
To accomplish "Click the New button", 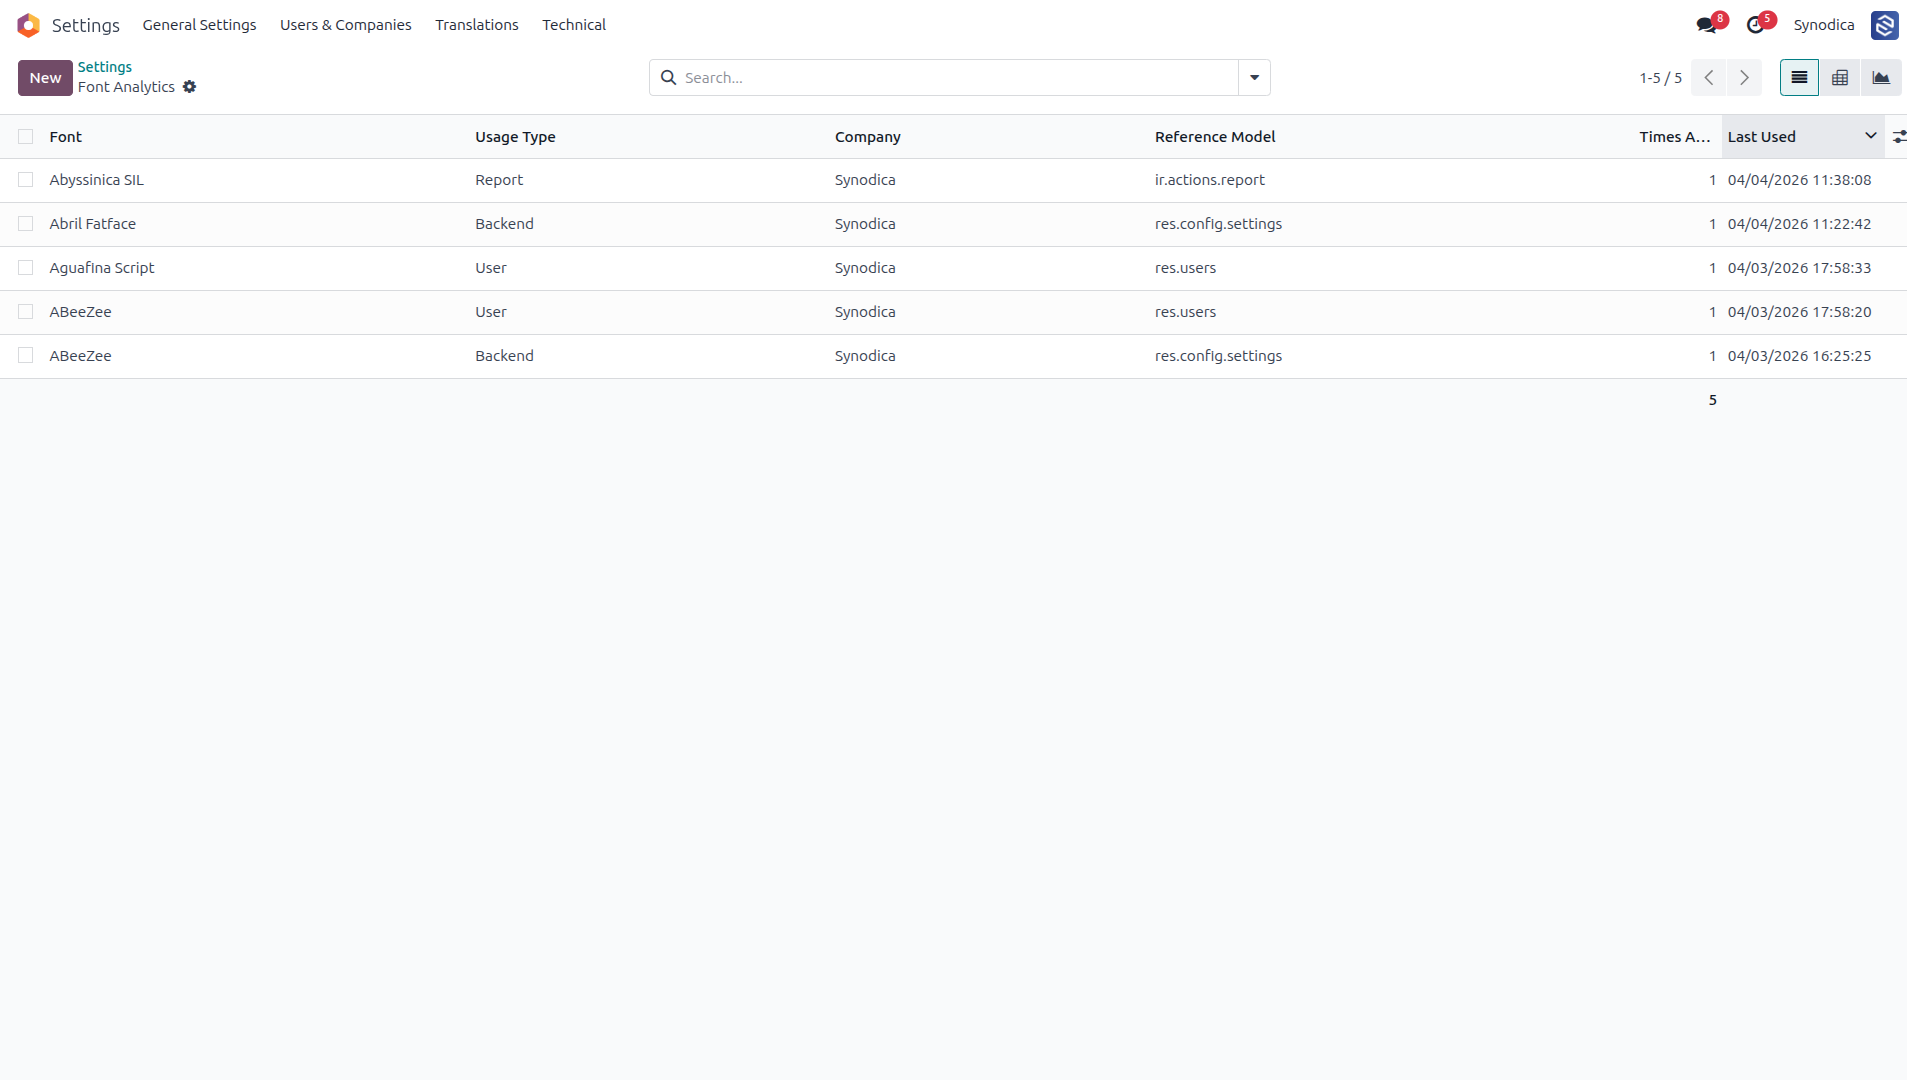I will (x=45, y=78).
